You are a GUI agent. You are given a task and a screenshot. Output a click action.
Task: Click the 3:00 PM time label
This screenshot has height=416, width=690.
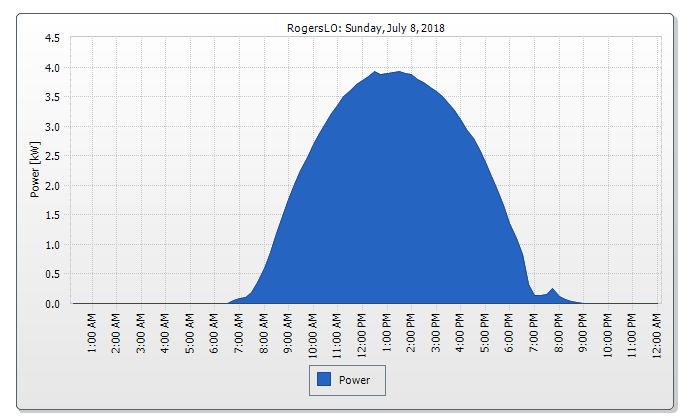pos(436,333)
